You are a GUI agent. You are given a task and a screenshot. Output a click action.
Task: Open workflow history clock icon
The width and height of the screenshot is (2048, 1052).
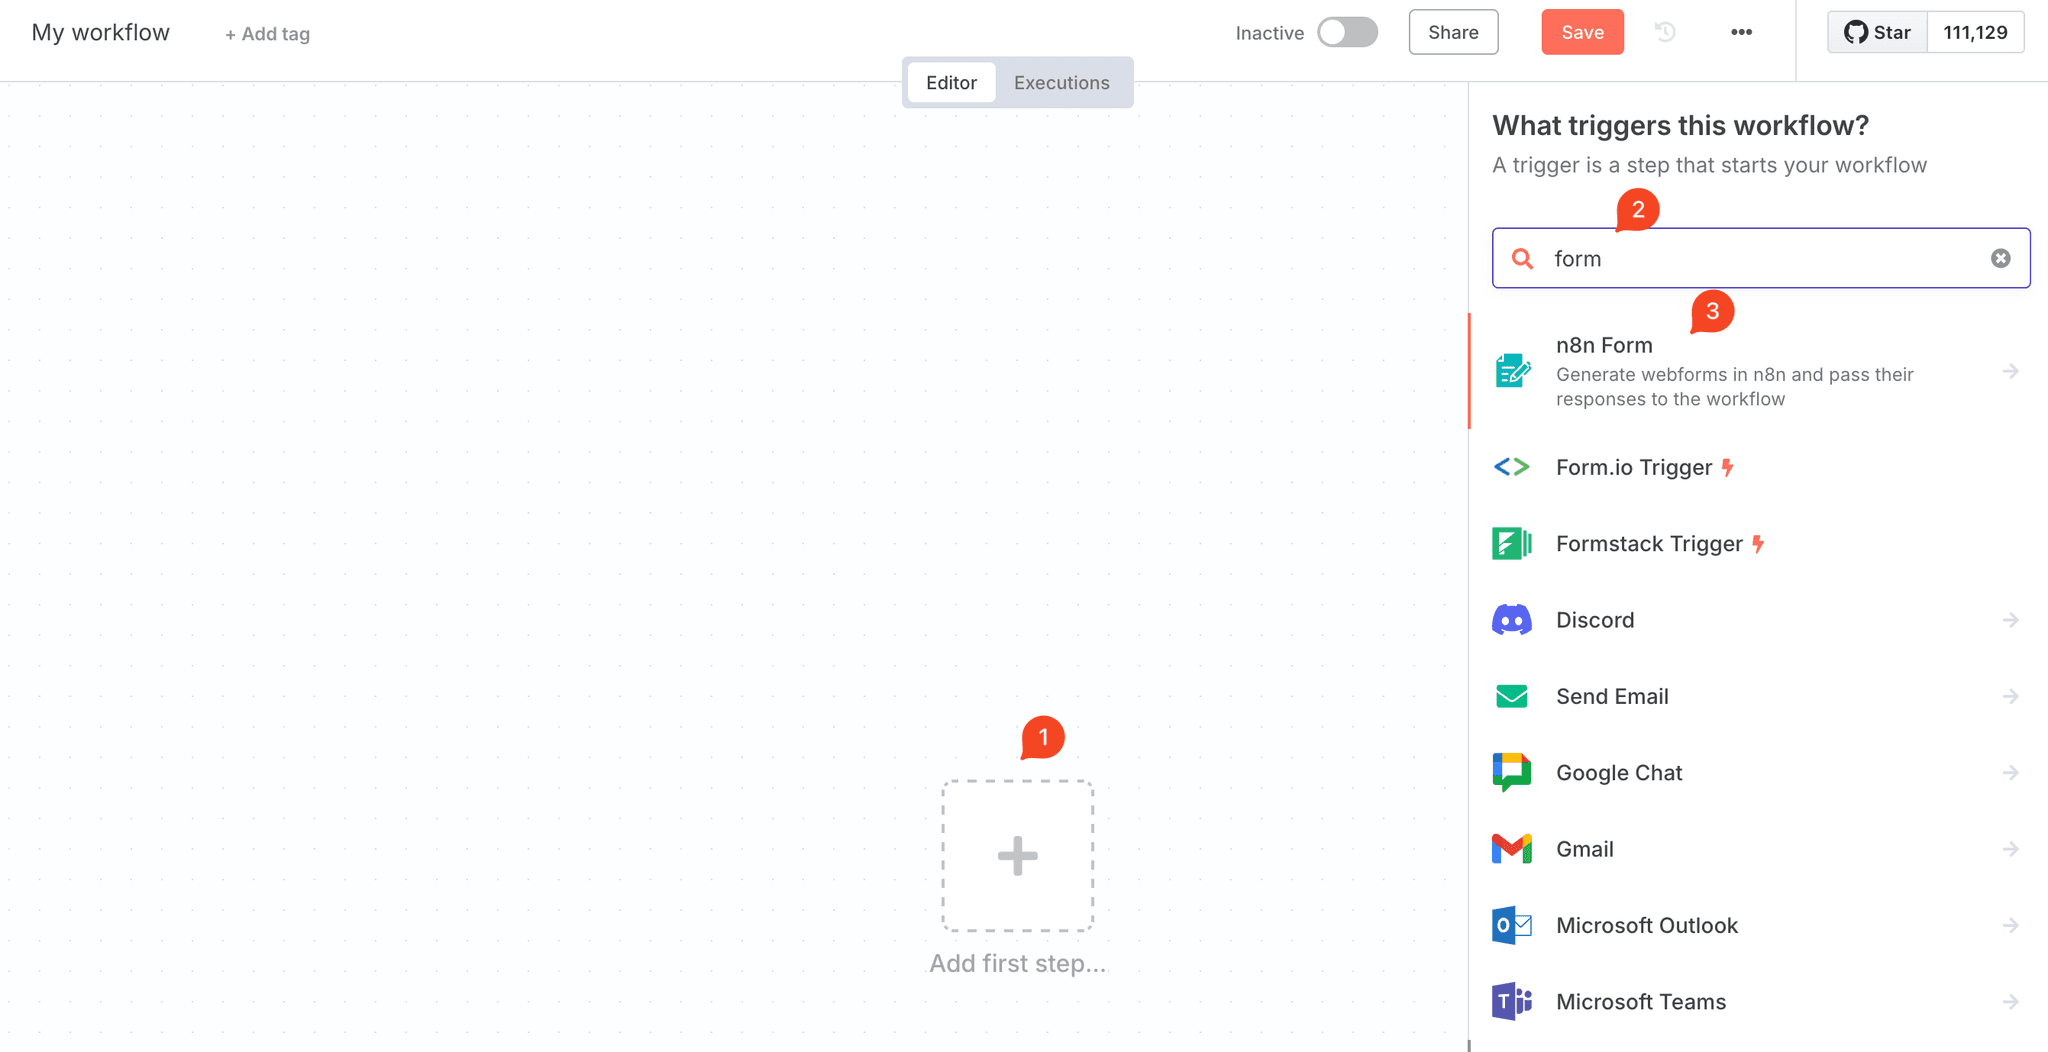[x=1665, y=32]
